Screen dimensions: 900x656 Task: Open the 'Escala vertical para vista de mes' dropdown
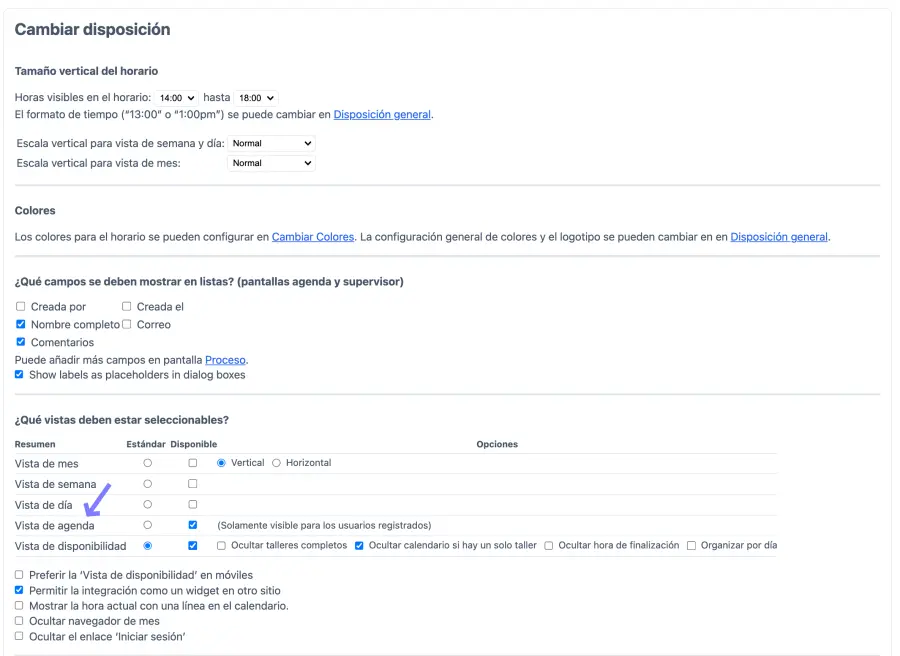(271, 163)
